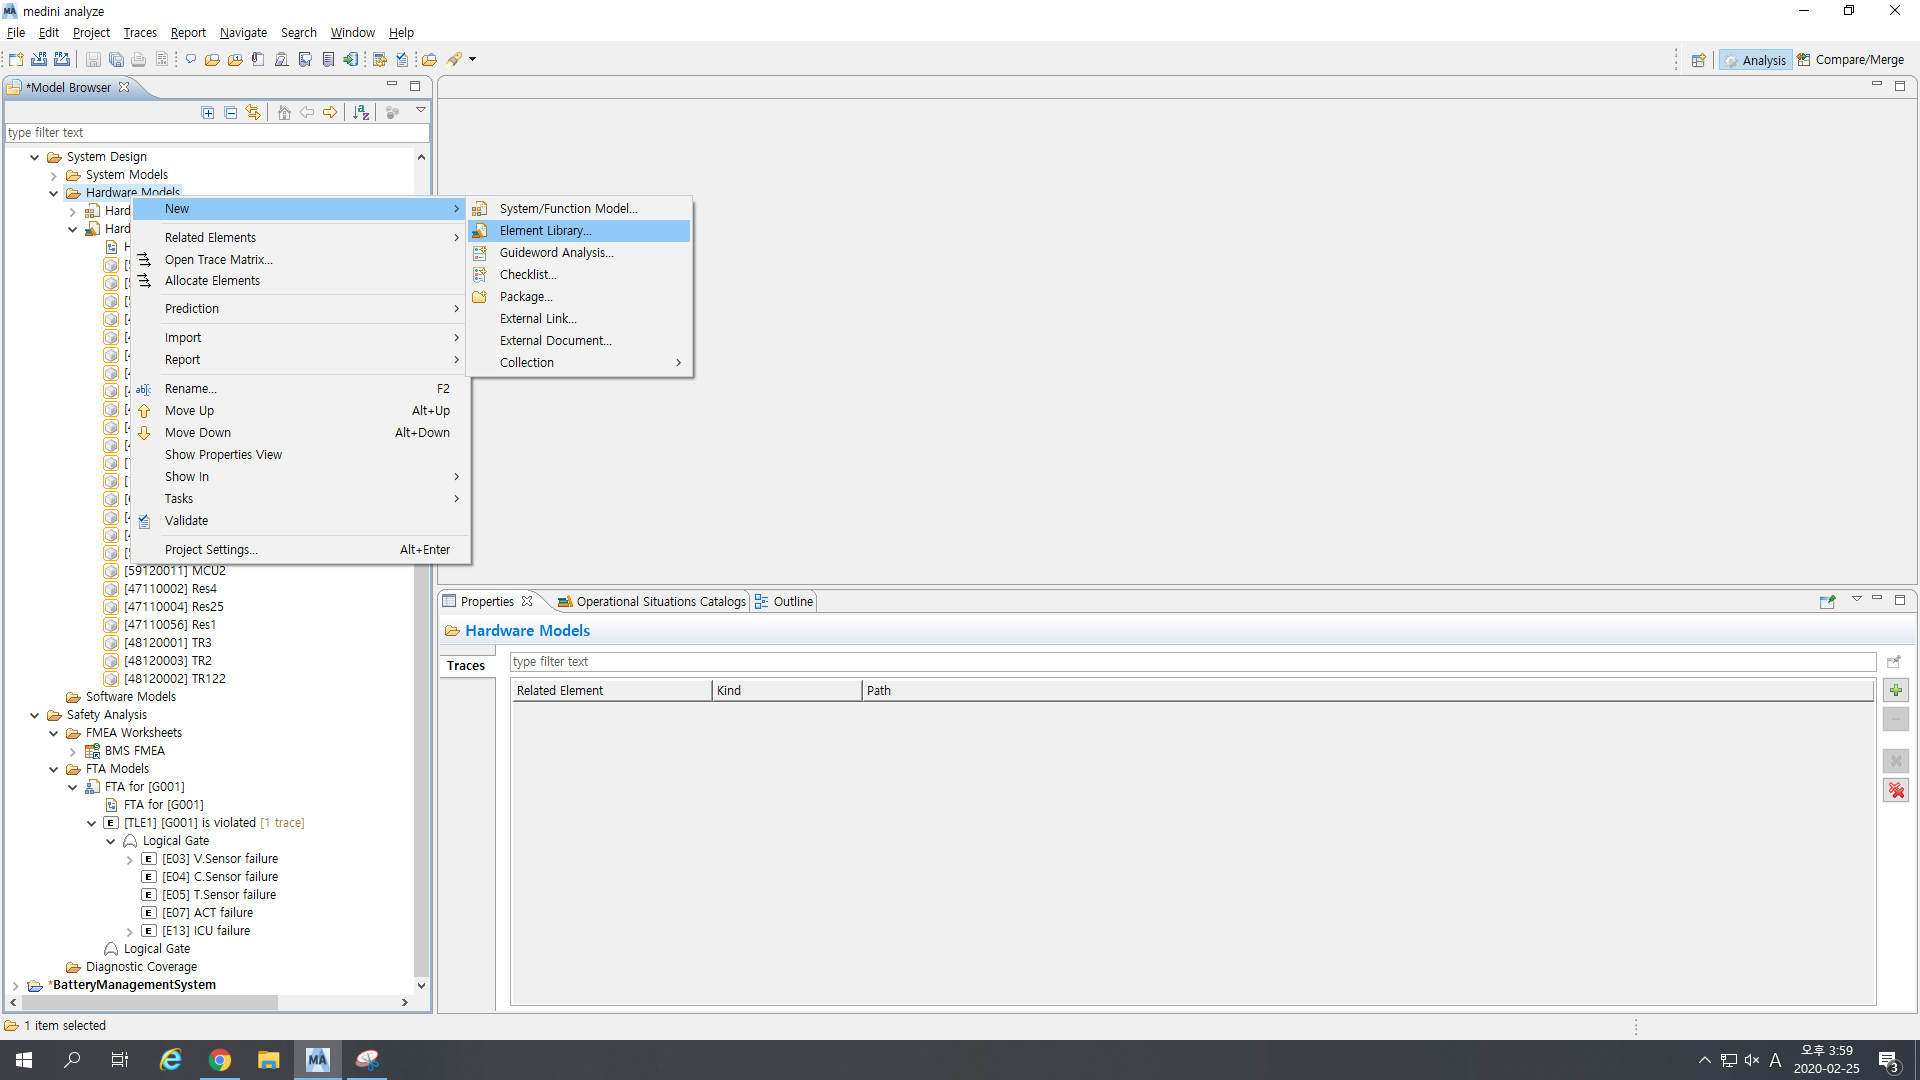Toggle alphabetical sort in Model Browser

pos(362,112)
